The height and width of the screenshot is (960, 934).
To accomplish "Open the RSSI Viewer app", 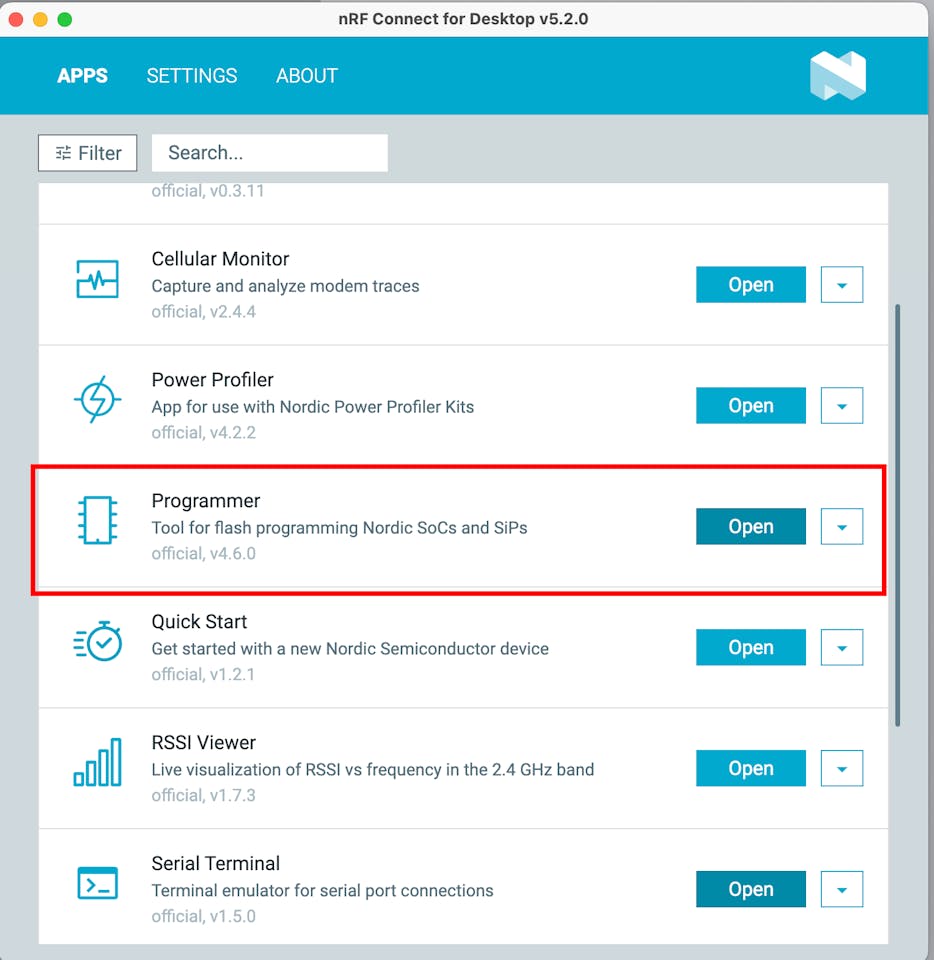I will tap(751, 768).
